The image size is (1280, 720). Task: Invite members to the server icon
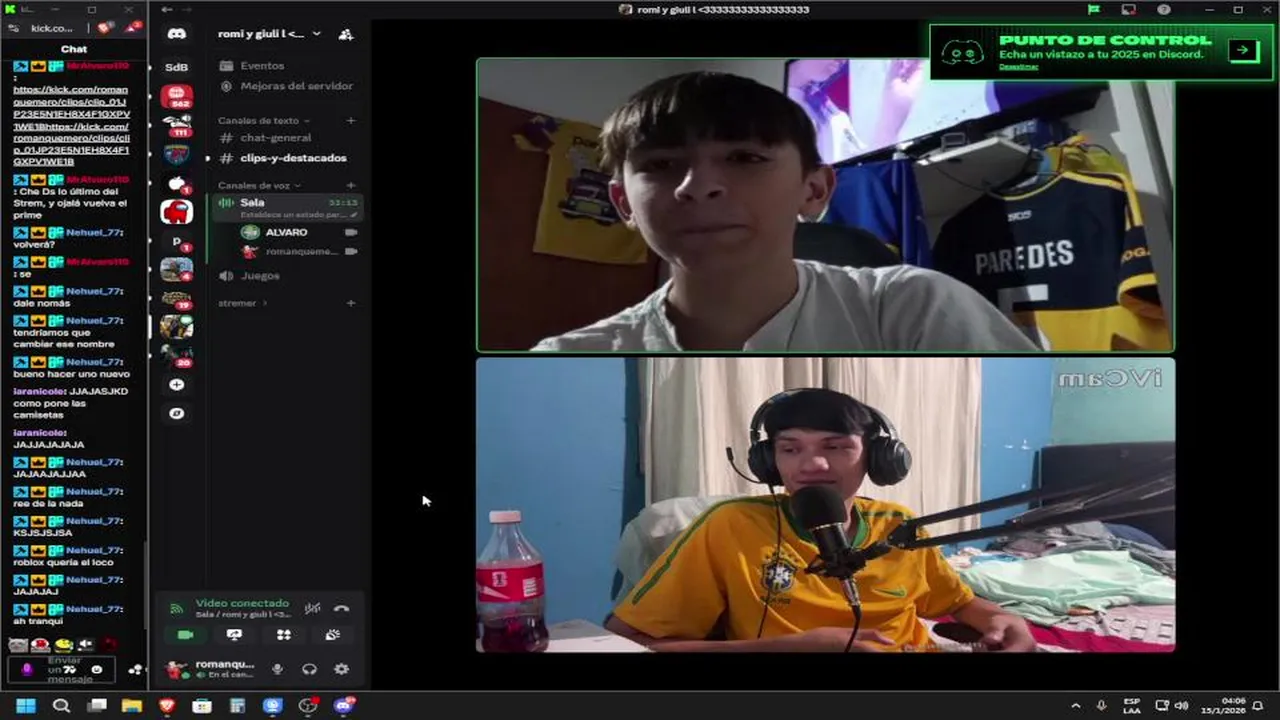(346, 34)
